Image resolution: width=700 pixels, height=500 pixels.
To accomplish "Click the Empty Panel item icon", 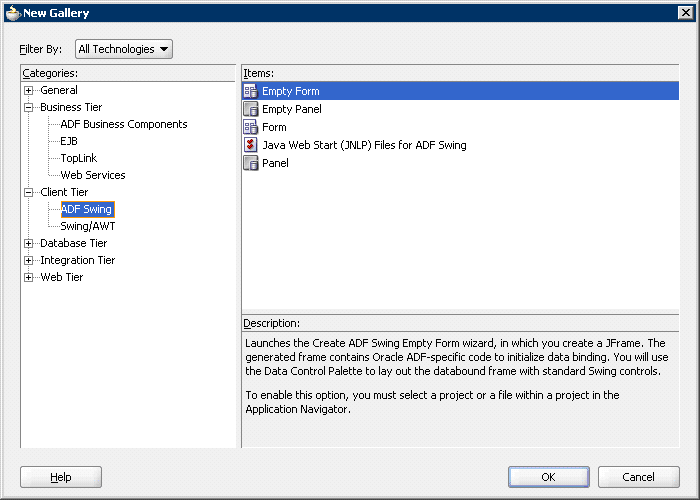I will tap(251, 109).
